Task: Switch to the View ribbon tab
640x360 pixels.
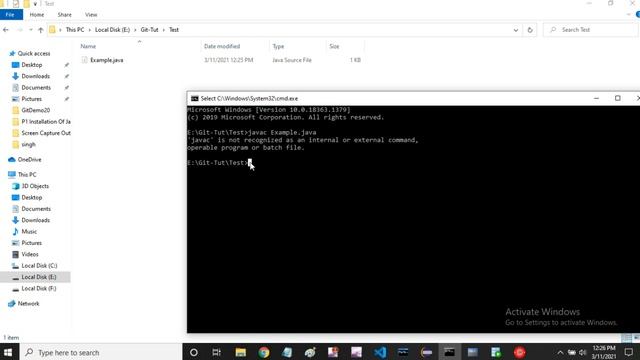Action: [x=91, y=15]
